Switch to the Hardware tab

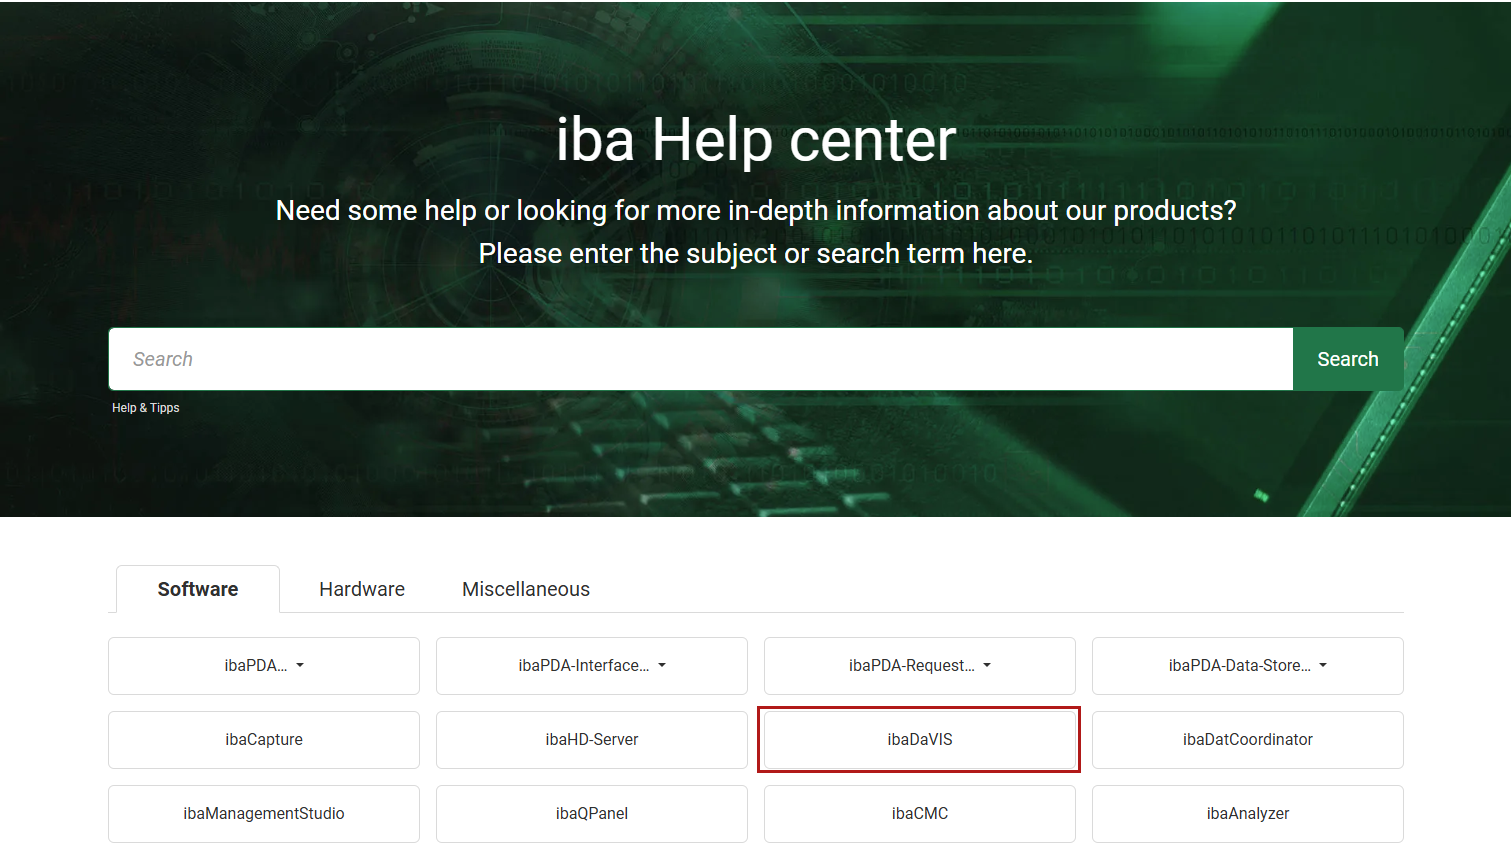click(x=362, y=589)
